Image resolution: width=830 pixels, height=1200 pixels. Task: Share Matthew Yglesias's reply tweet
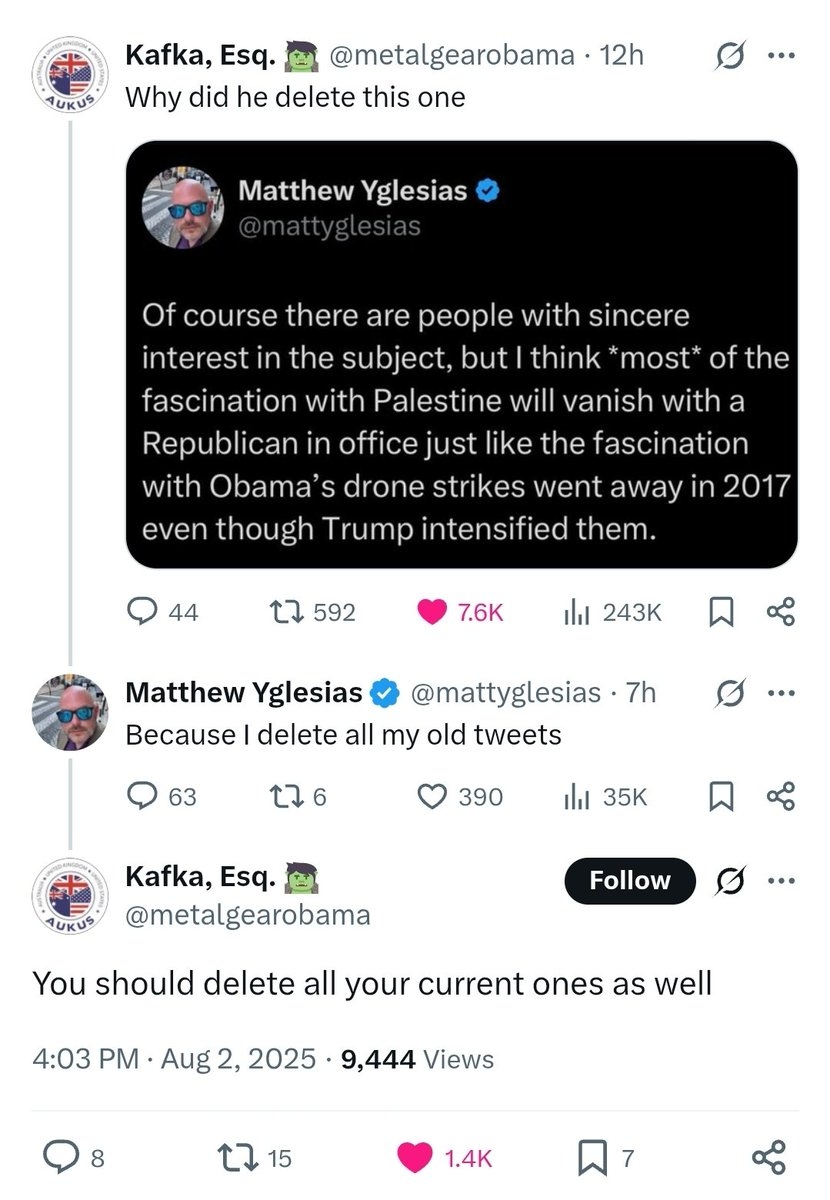coord(780,796)
